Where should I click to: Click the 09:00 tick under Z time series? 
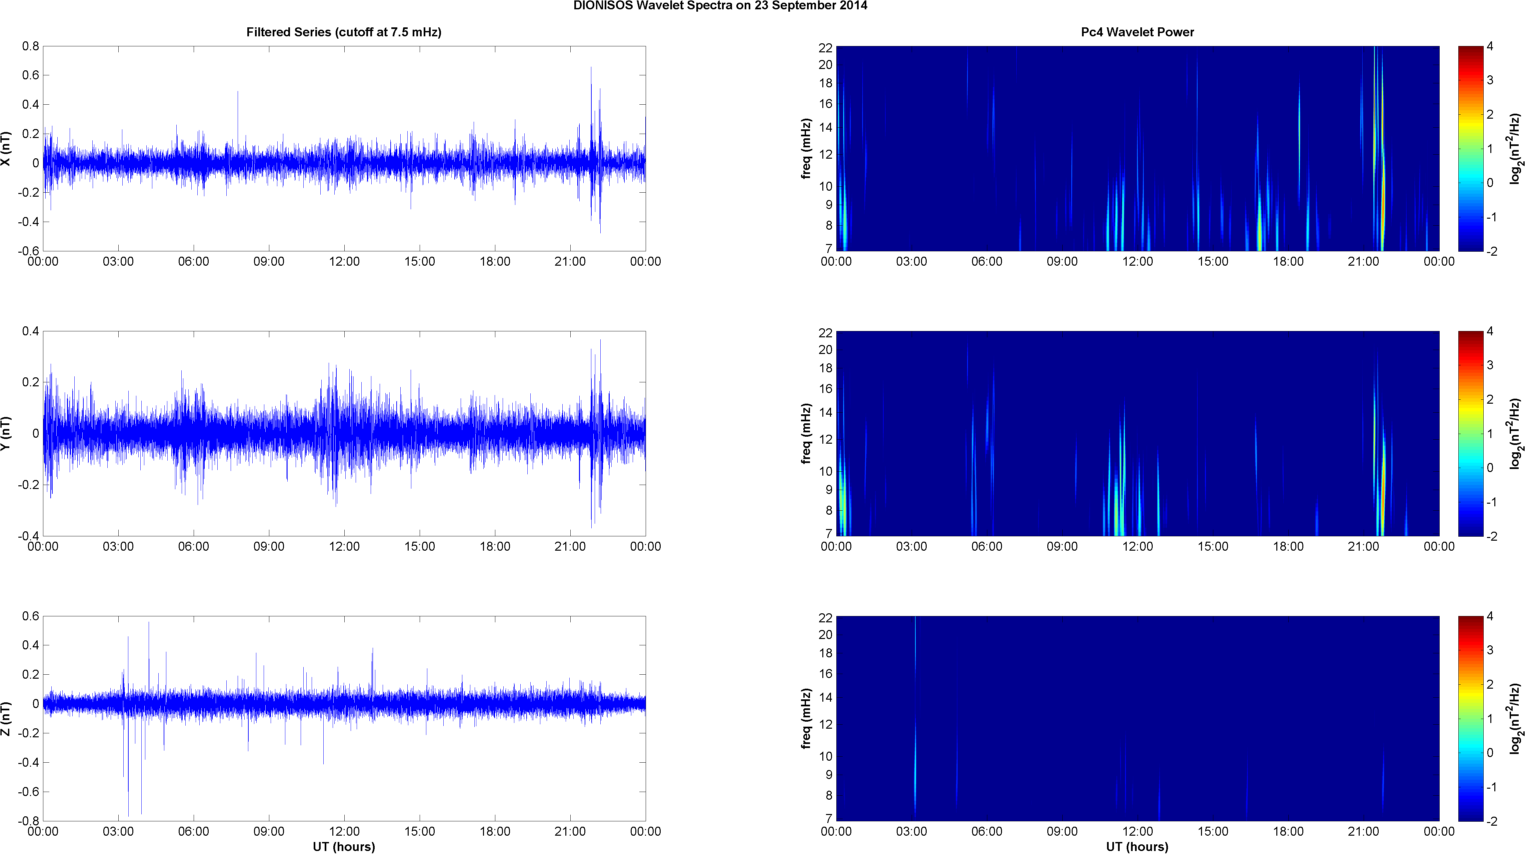pyautogui.click(x=268, y=832)
